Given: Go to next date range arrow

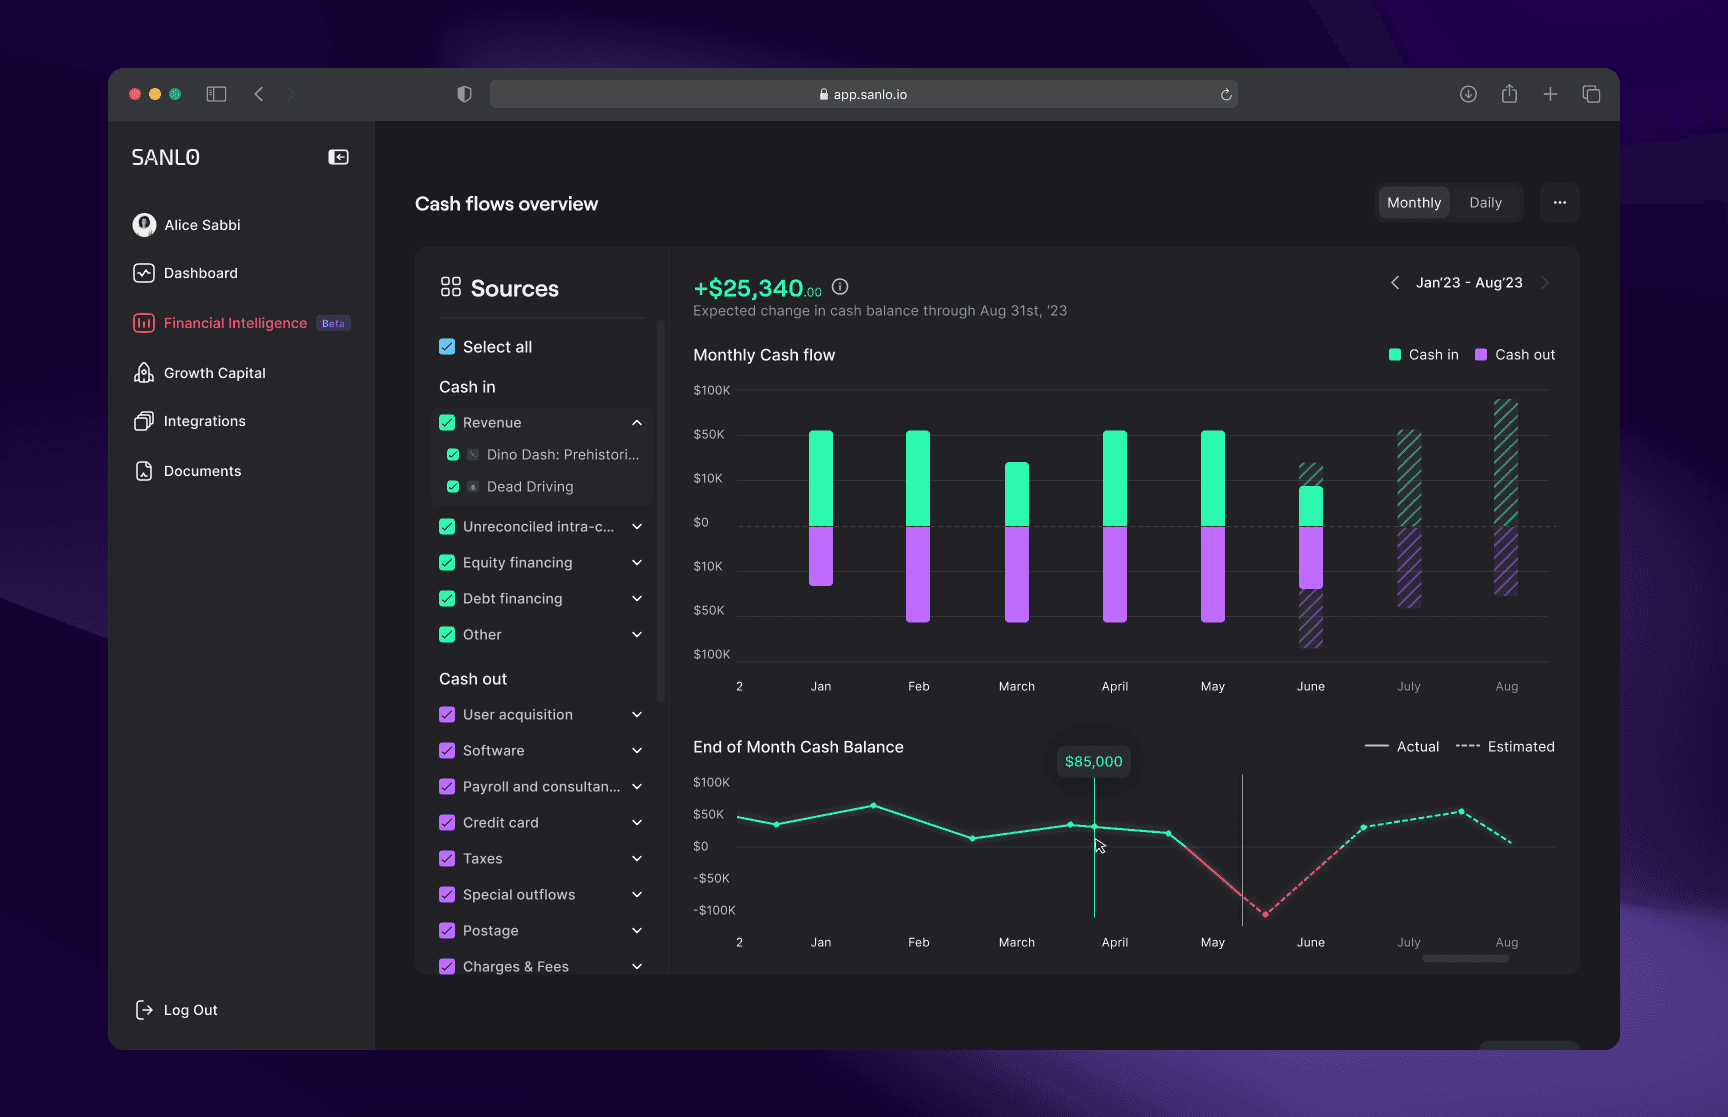Looking at the screenshot, I should tap(1545, 283).
